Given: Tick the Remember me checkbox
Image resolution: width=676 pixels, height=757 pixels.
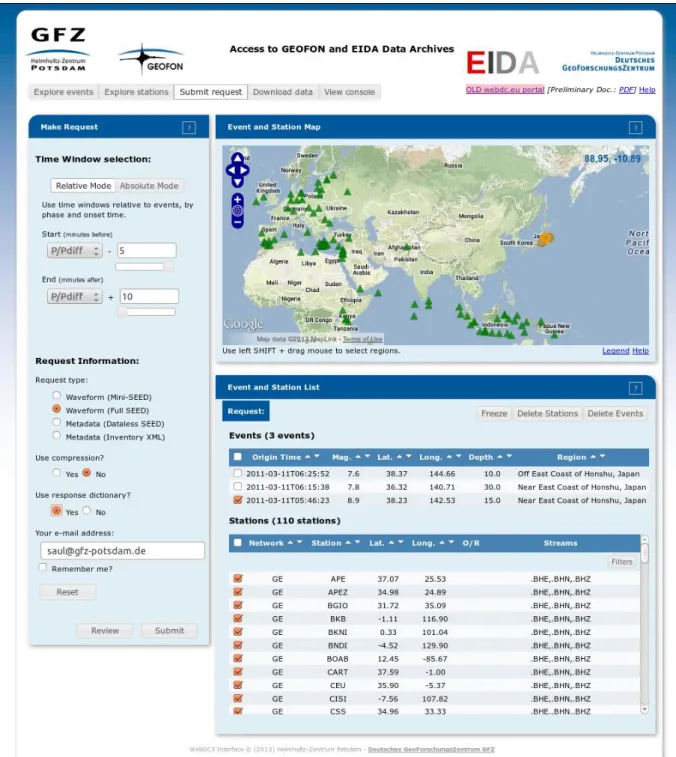Looking at the screenshot, I should coord(43,567).
